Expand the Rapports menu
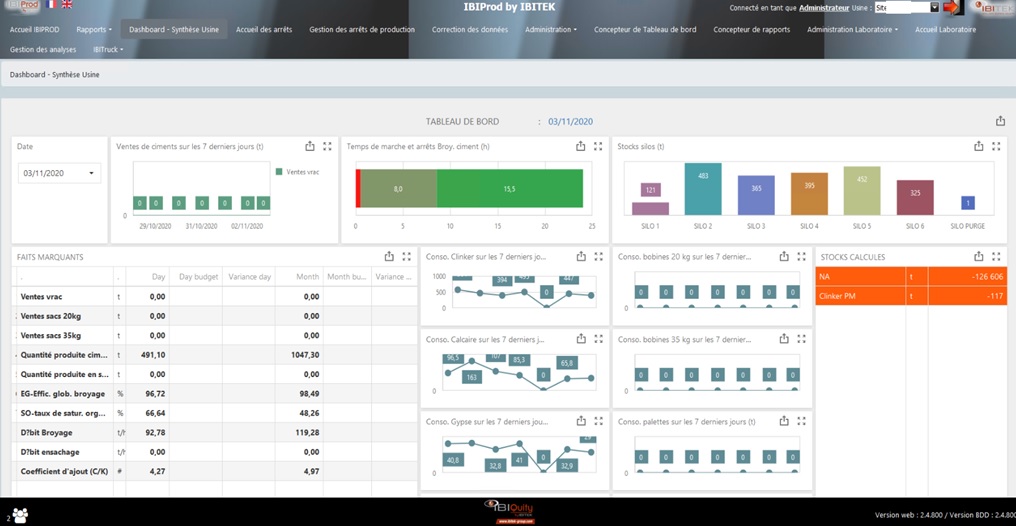The width and height of the screenshot is (1016, 526). [94, 29]
